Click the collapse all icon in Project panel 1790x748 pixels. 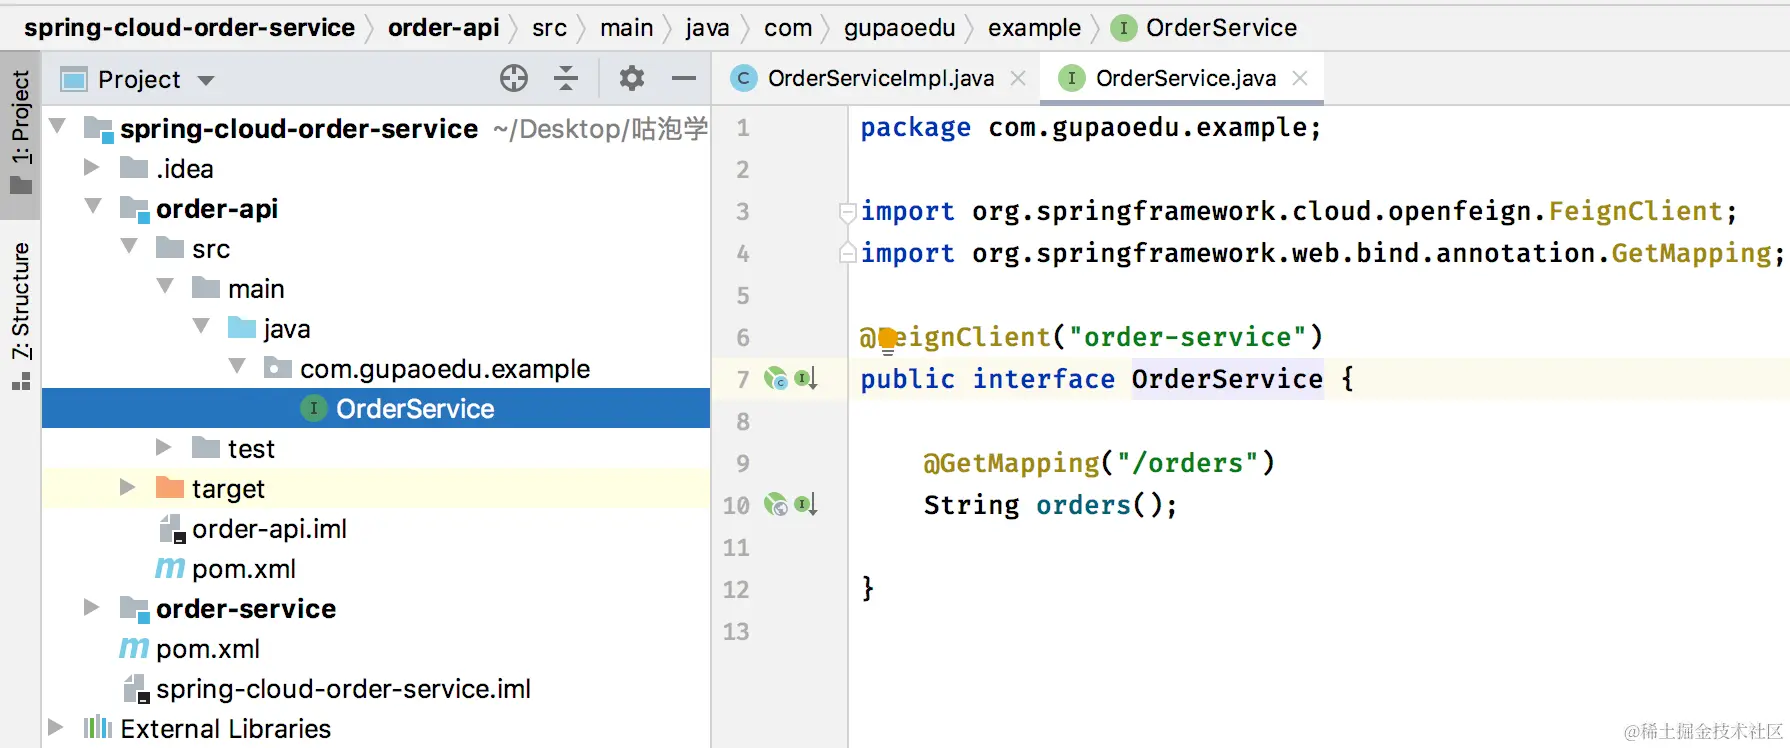(566, 78)
